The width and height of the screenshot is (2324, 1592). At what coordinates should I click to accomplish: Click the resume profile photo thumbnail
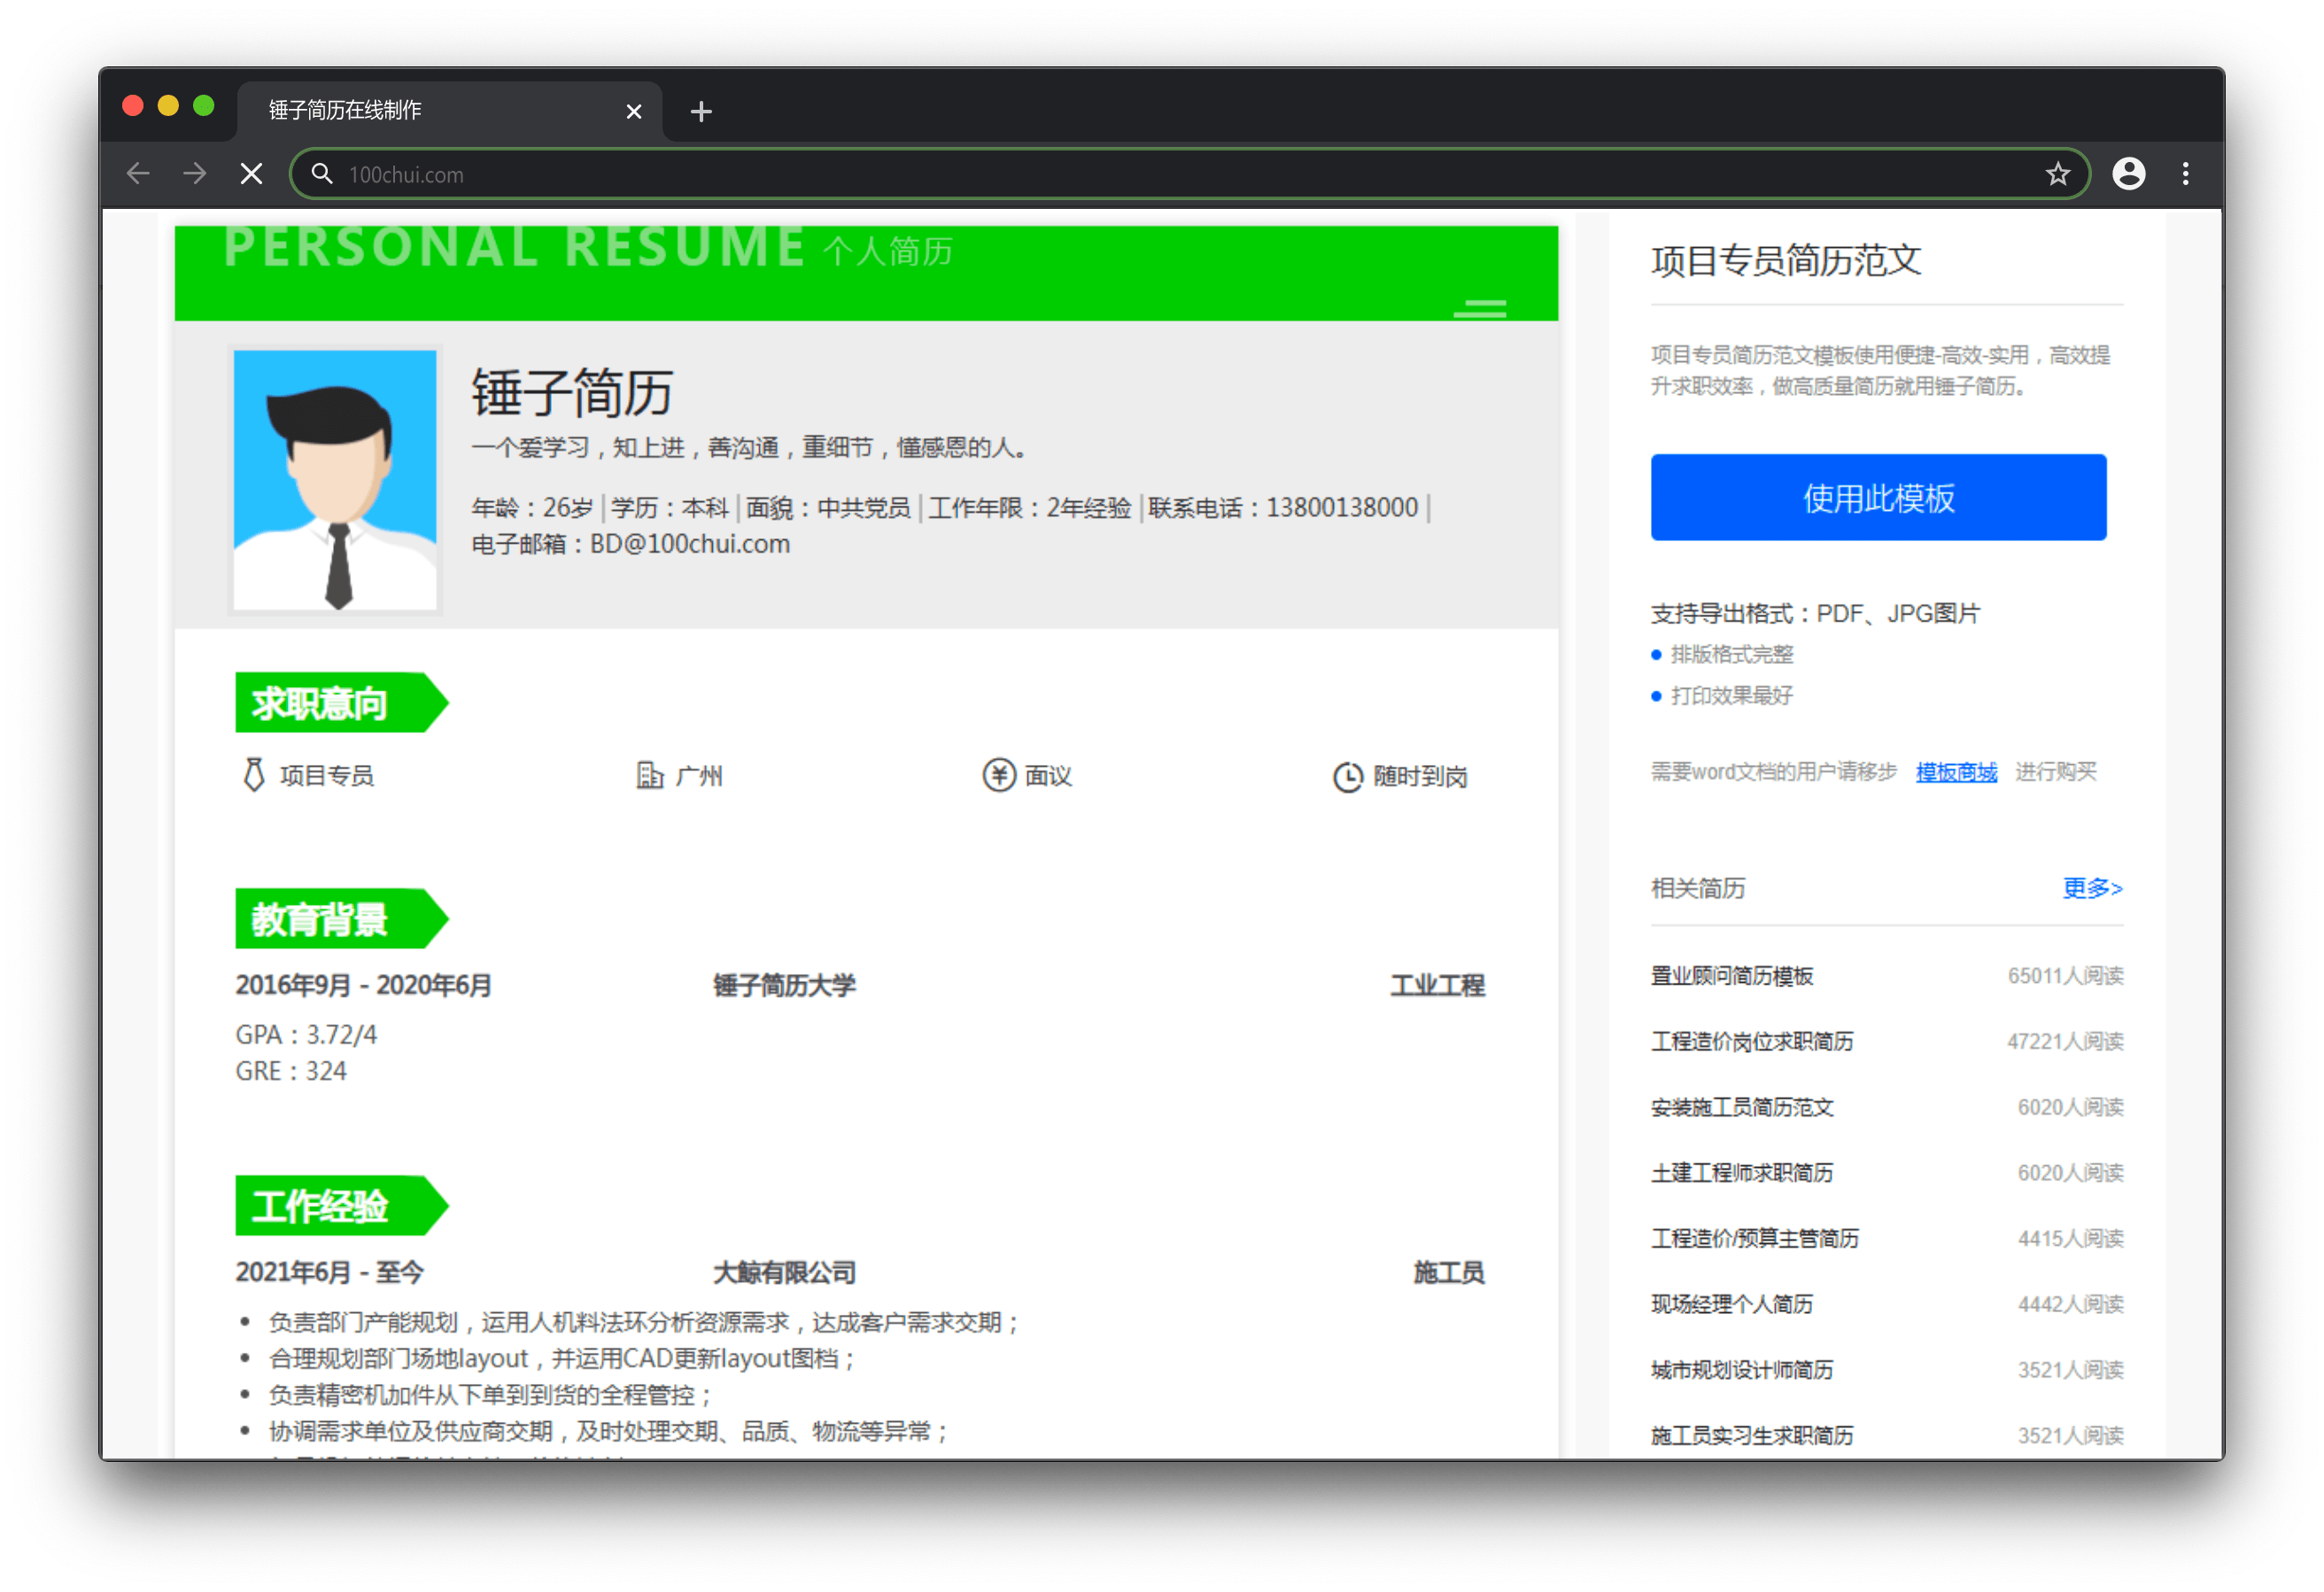335,479
